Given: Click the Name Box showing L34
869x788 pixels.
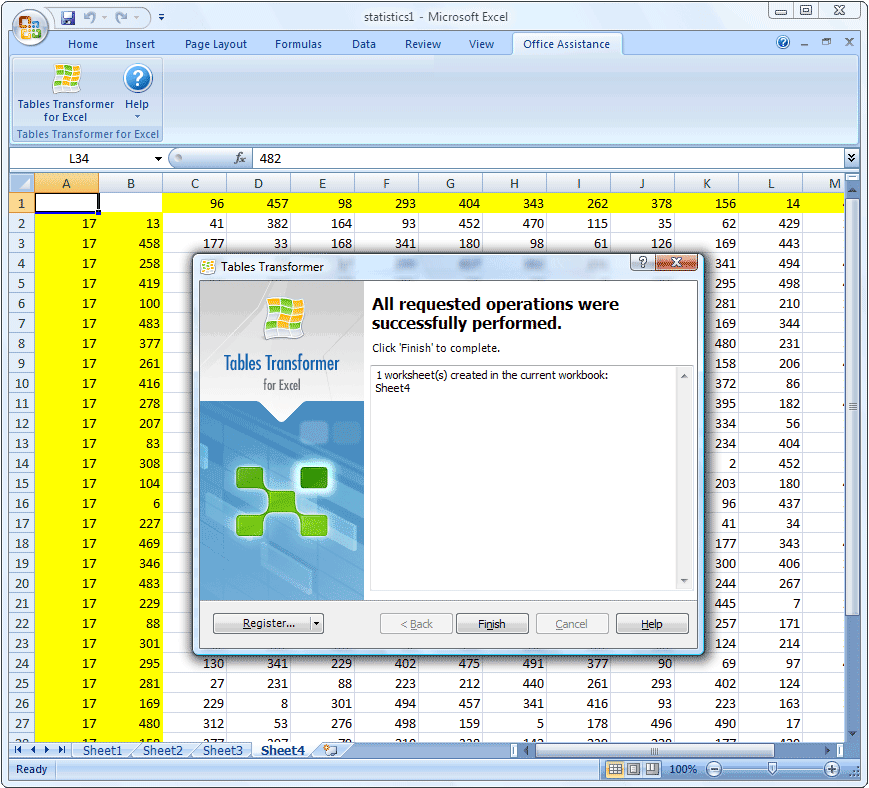Looking at the screenshot, I should pyautogui.click(x=81, y=158).
